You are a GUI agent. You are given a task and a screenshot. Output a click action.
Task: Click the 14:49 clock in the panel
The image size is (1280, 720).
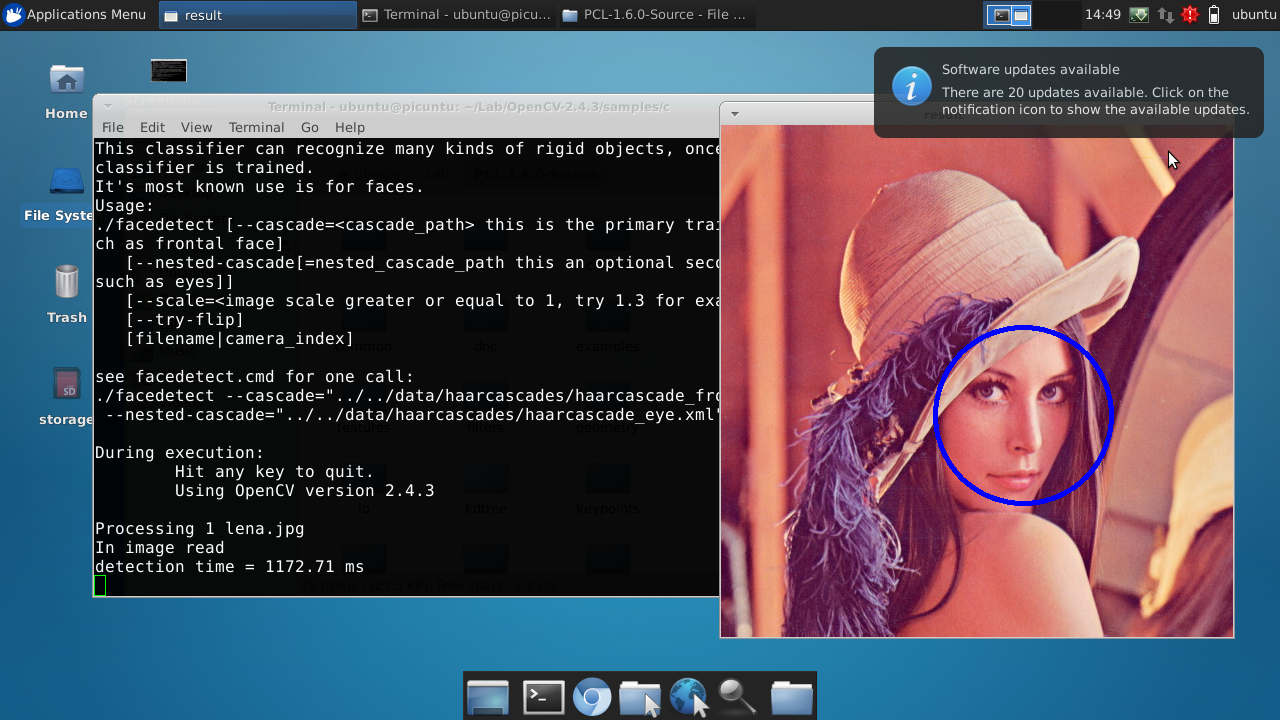click(x=1102, y=15)
